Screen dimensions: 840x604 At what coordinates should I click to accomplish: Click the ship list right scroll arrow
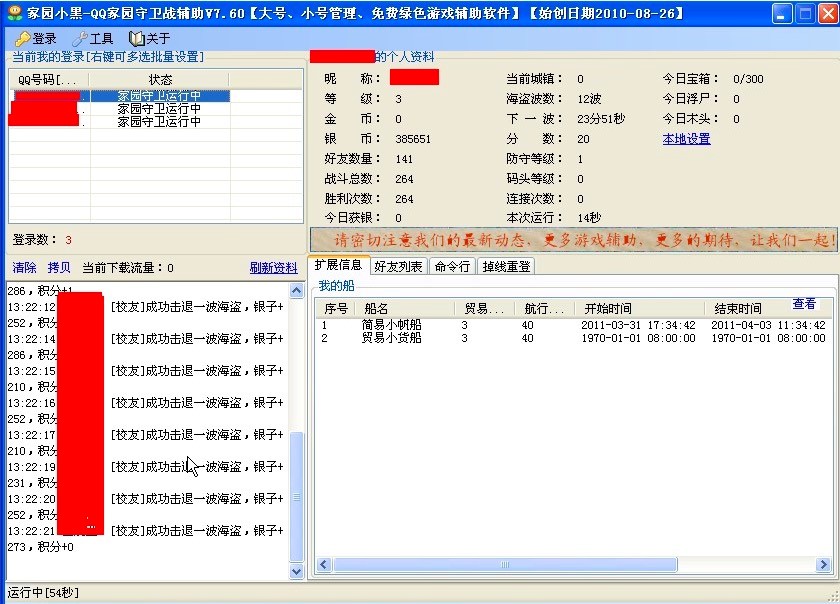(824, 565)
